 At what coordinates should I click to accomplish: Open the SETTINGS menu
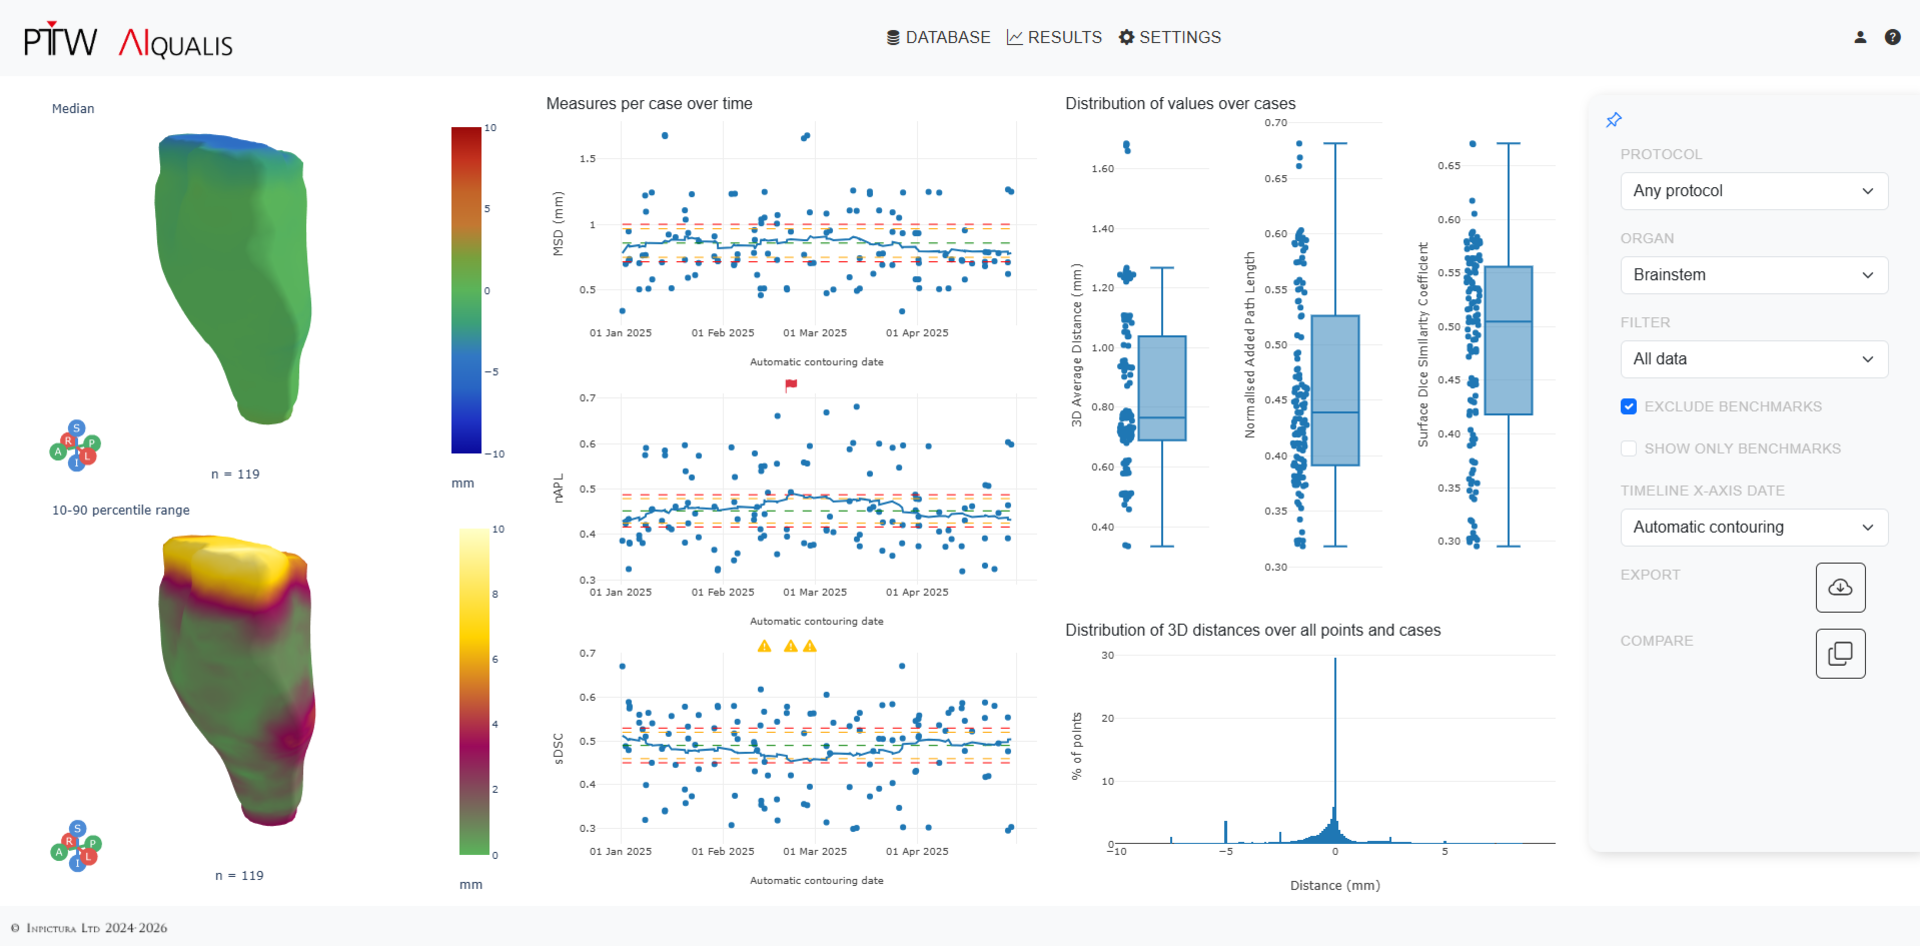[1169, 37]
